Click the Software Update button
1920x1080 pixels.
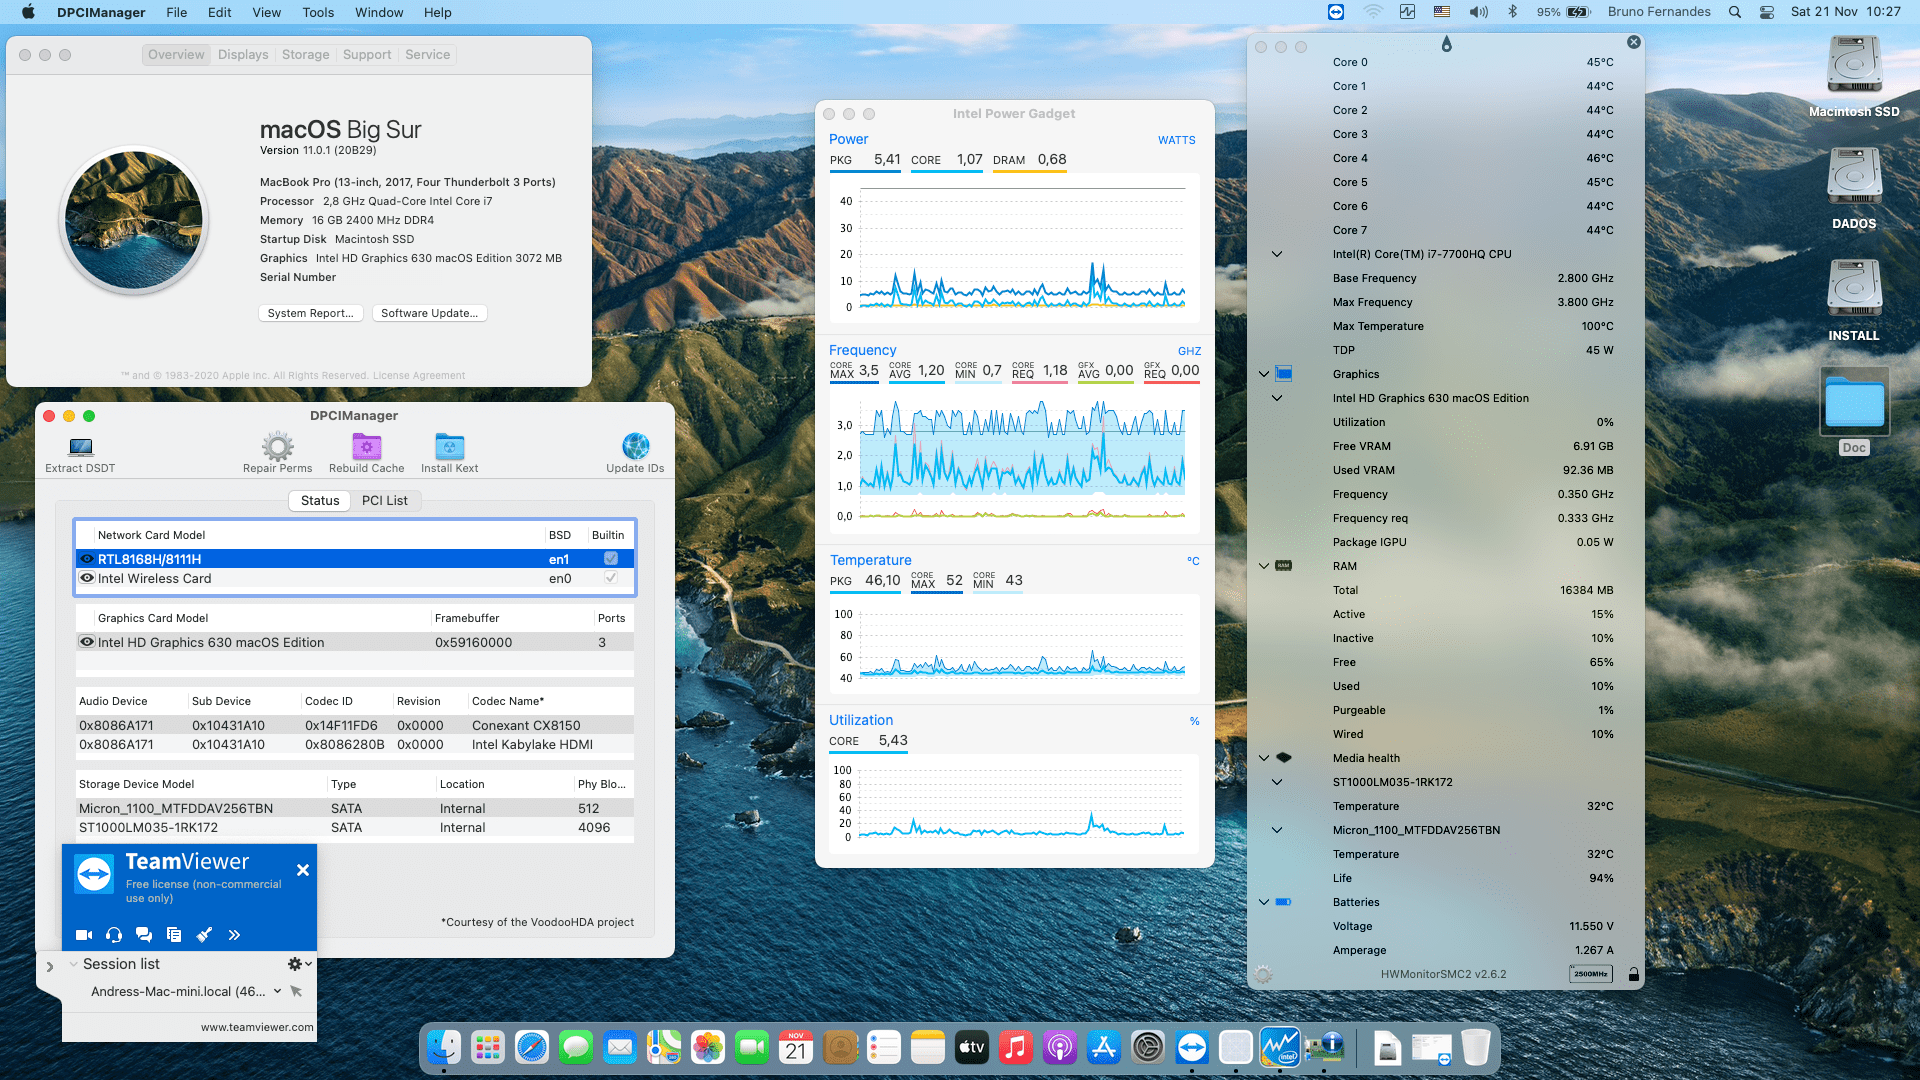(429, 313)
